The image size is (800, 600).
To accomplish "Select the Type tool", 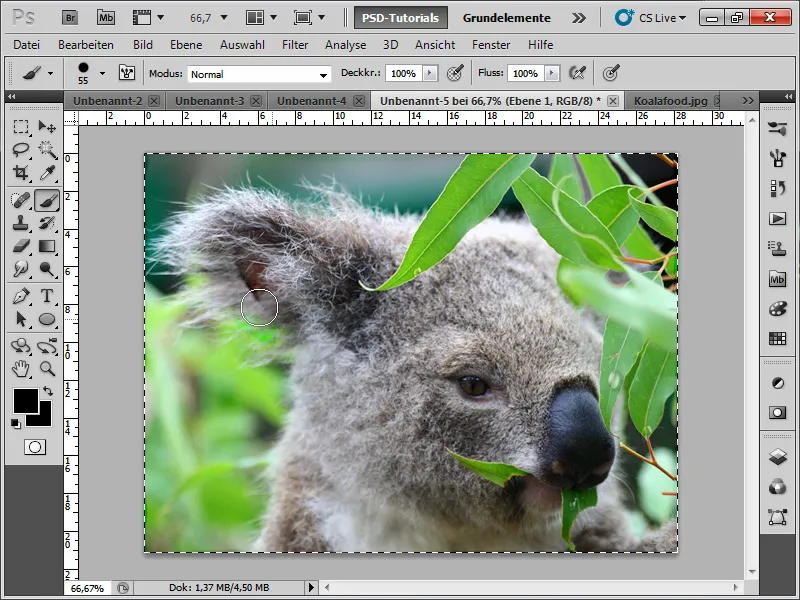I will 47,296.
